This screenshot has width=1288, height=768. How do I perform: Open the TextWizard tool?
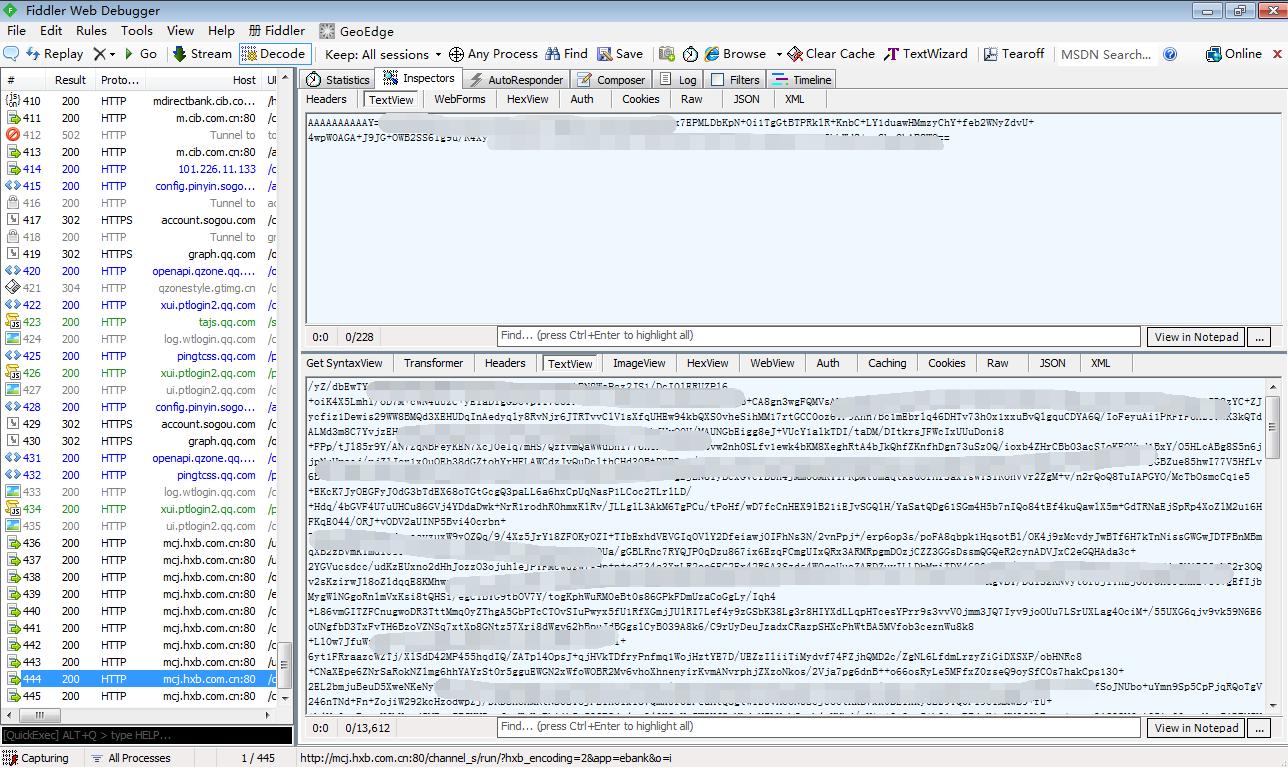925,54
